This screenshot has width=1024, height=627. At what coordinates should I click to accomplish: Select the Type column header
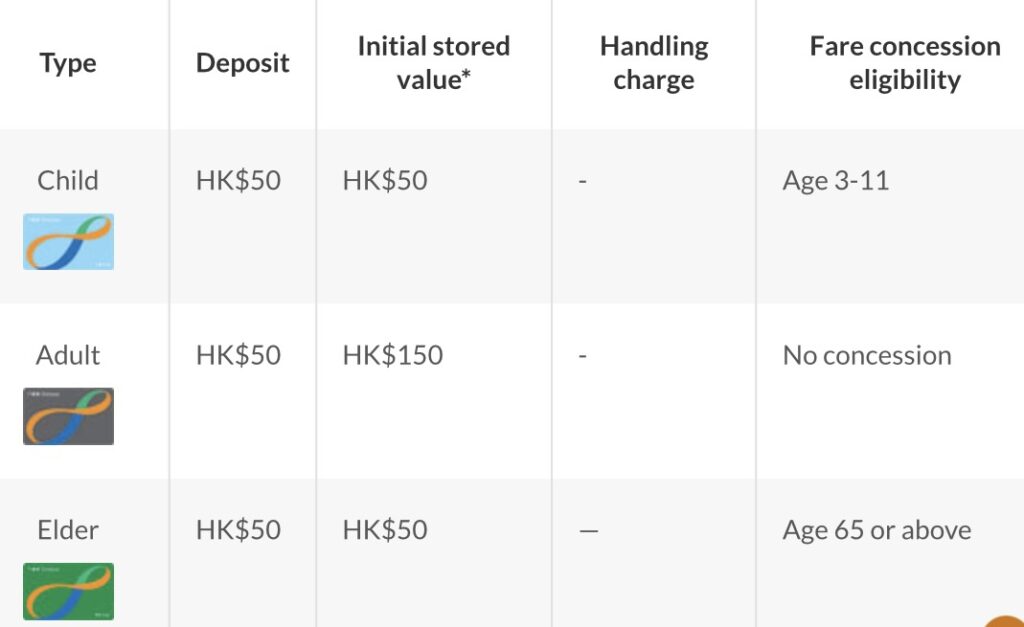pyautogui.click(x=68, y=63)
